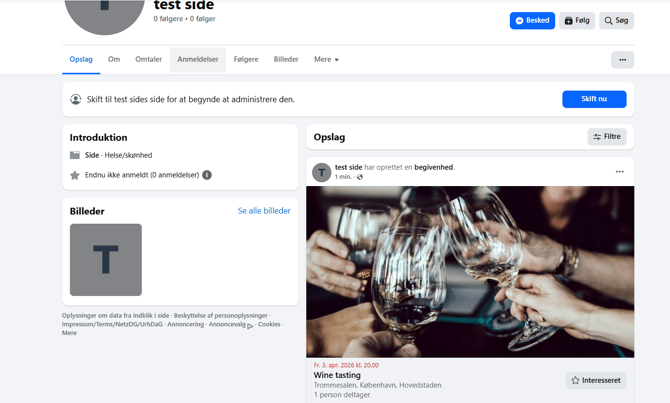Click the info icon next to anmeldelser
Screen dimensions: 670x403
207,175
